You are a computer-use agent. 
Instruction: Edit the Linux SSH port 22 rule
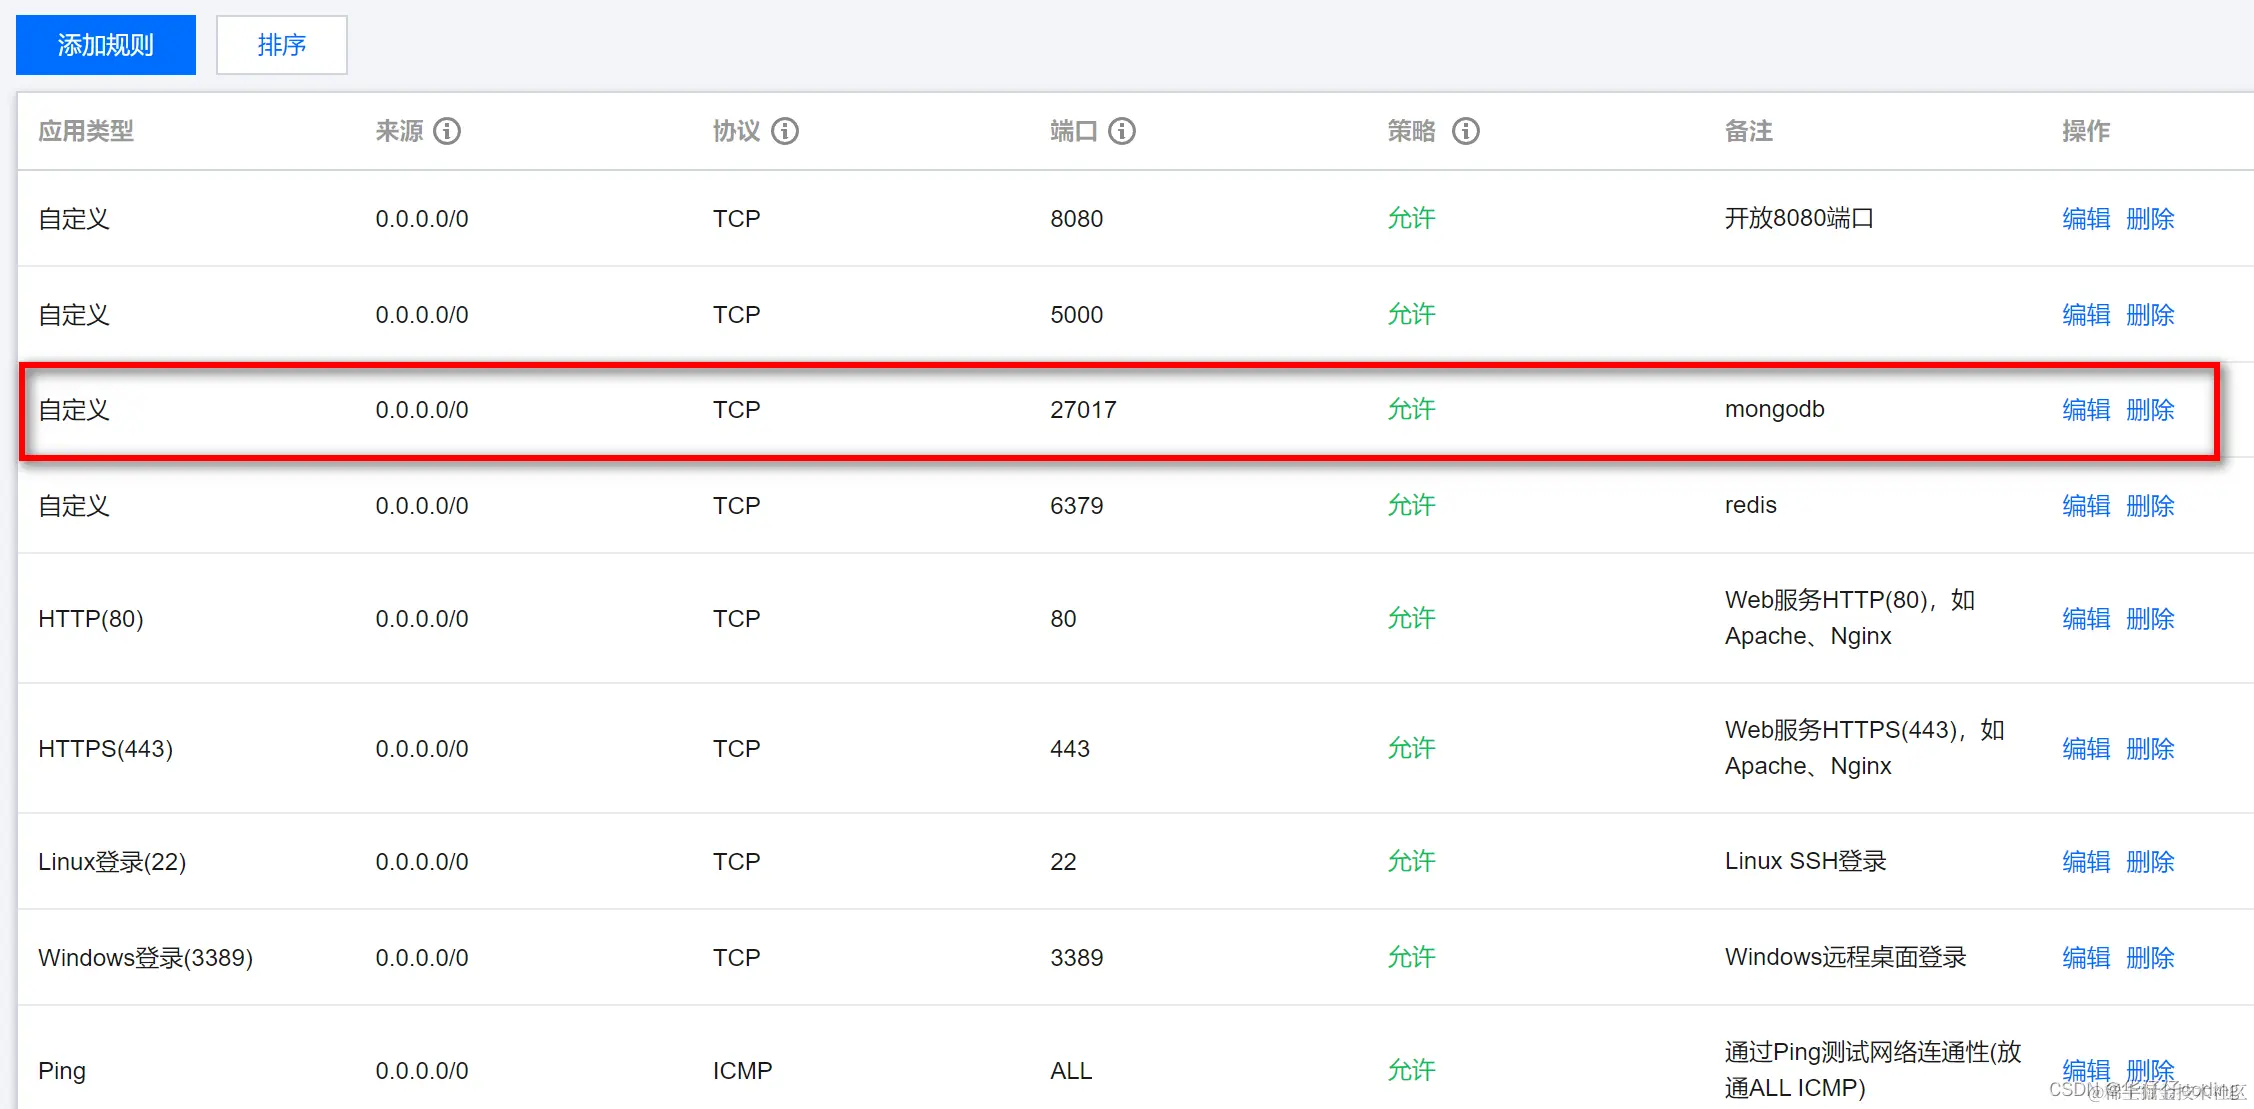point(2085,862)
